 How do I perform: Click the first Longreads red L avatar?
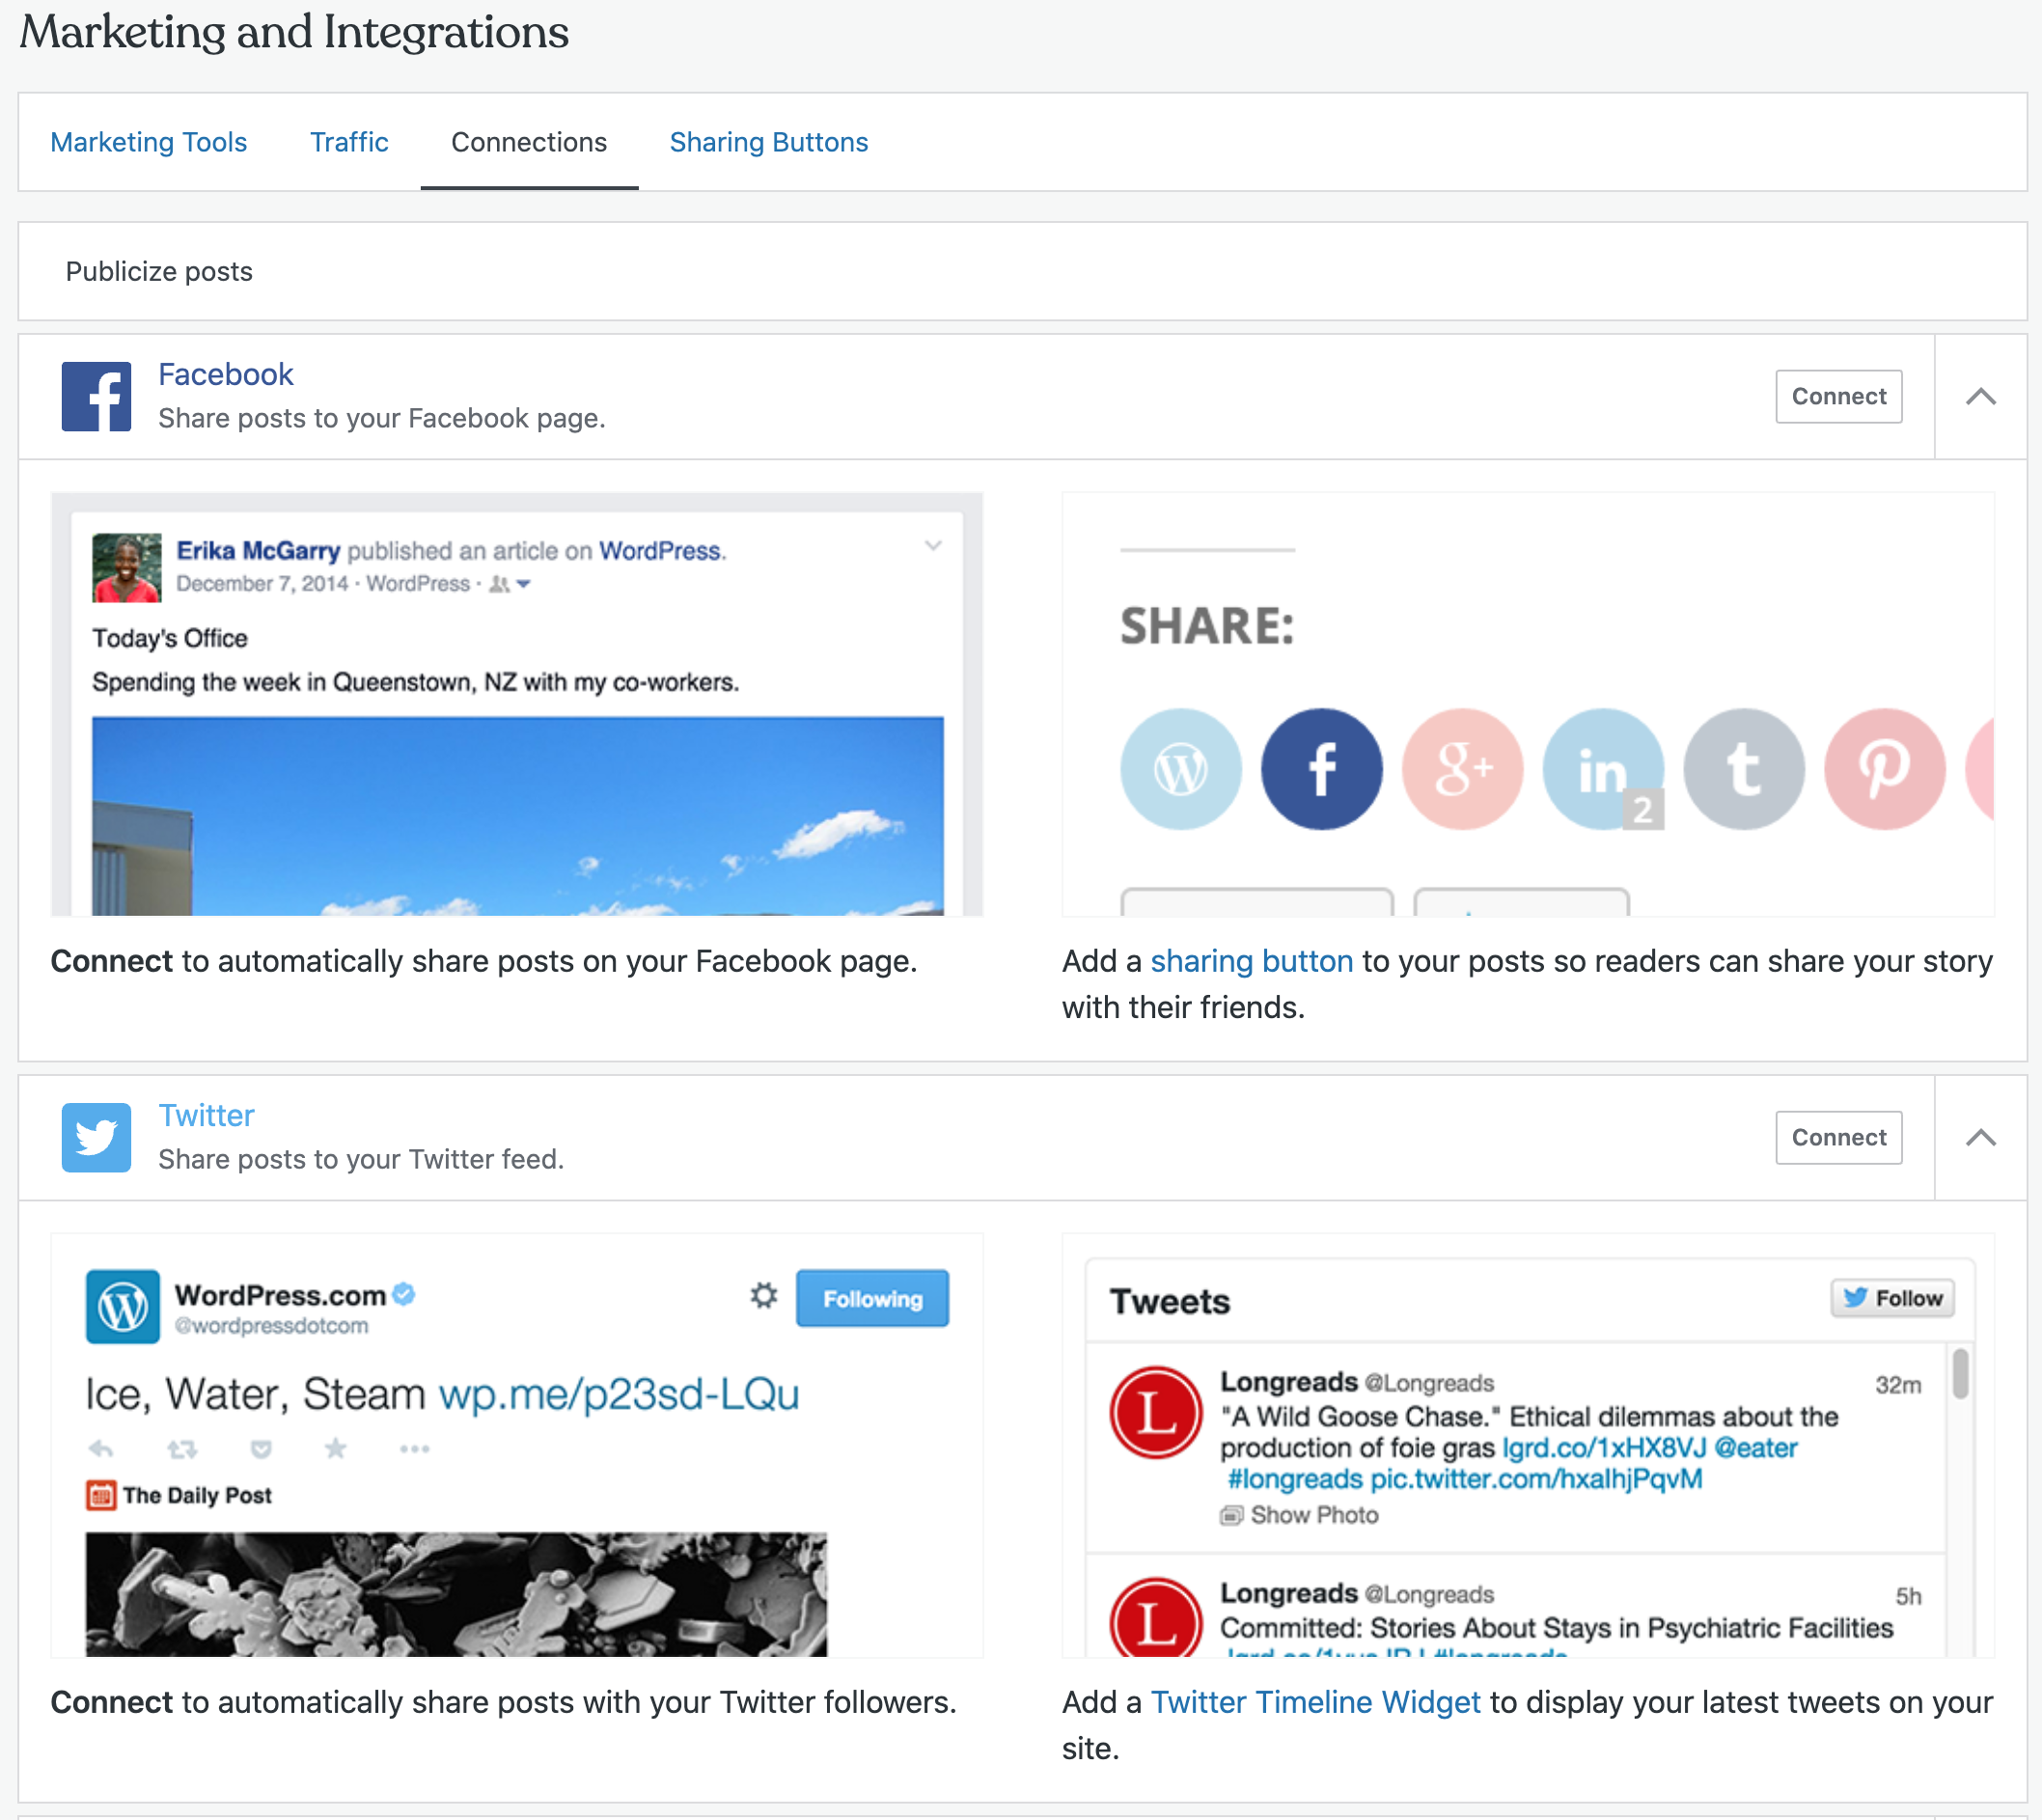point(1156,1413)
